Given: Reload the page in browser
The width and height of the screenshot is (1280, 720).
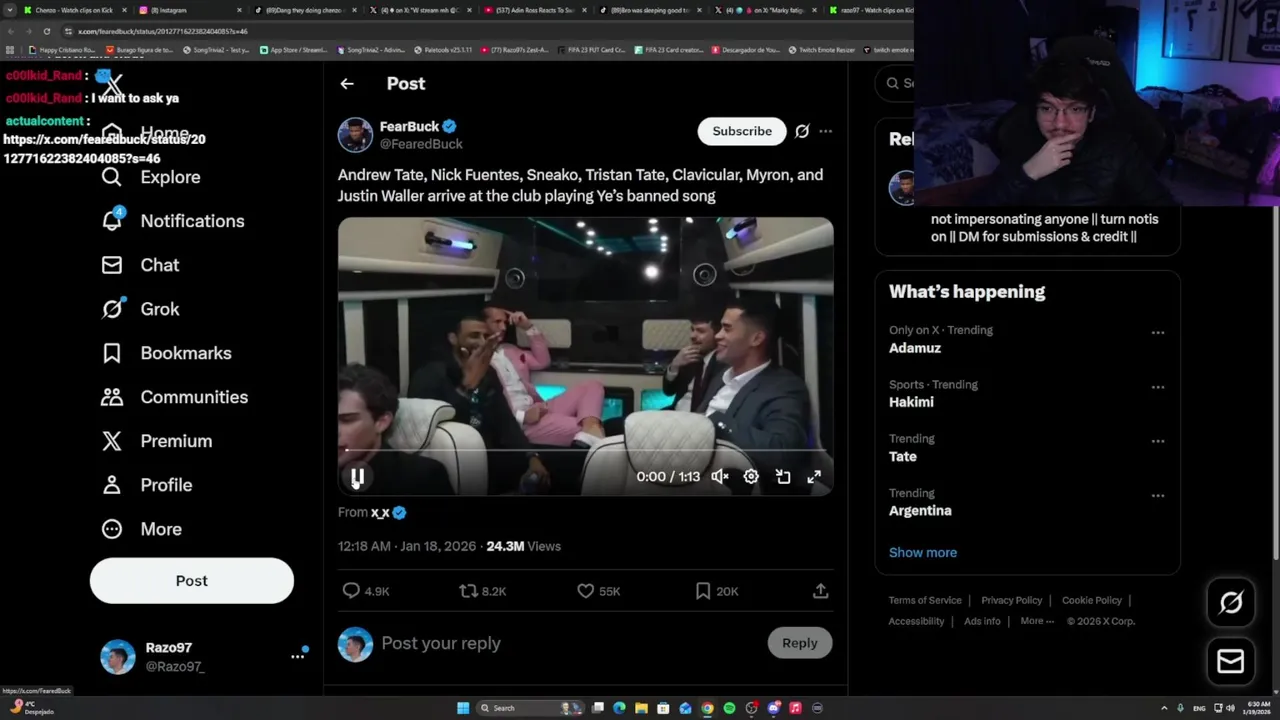Looking at the screenshot, I should point(46,31).
